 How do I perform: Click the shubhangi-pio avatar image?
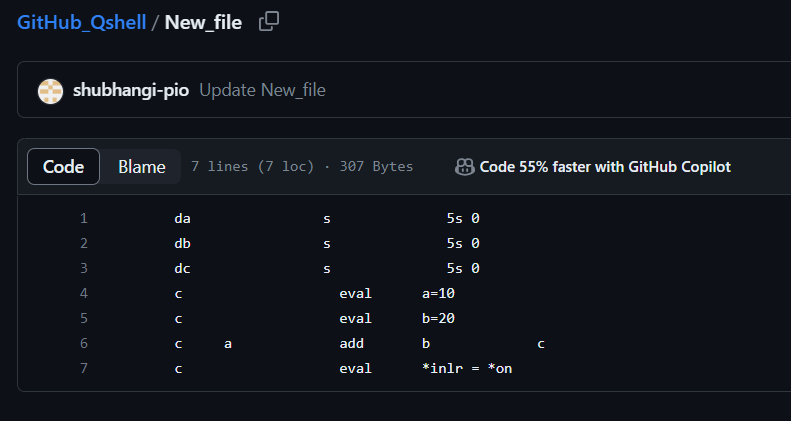[50, 90]
